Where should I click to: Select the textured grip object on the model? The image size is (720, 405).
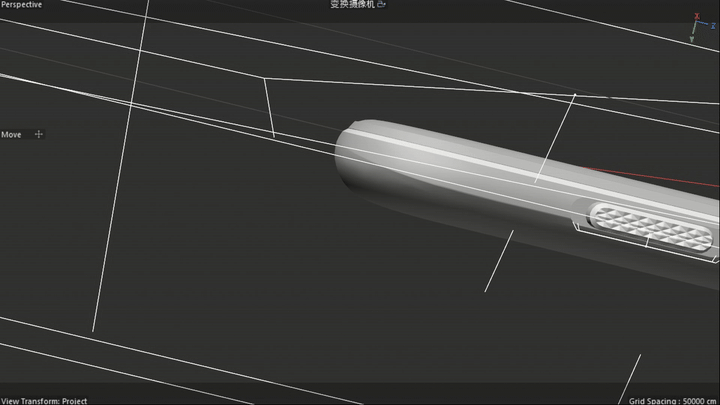[x=651, y=227]
